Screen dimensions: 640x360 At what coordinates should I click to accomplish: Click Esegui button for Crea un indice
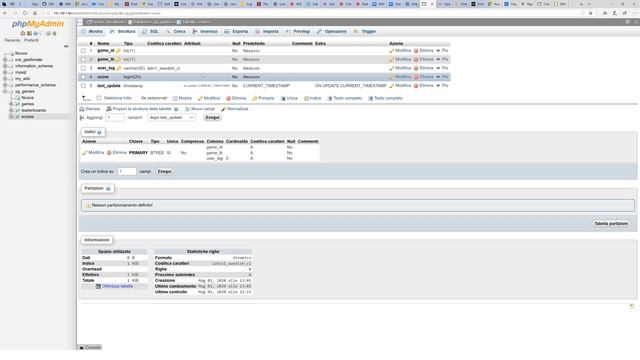[x=164, y=171]
